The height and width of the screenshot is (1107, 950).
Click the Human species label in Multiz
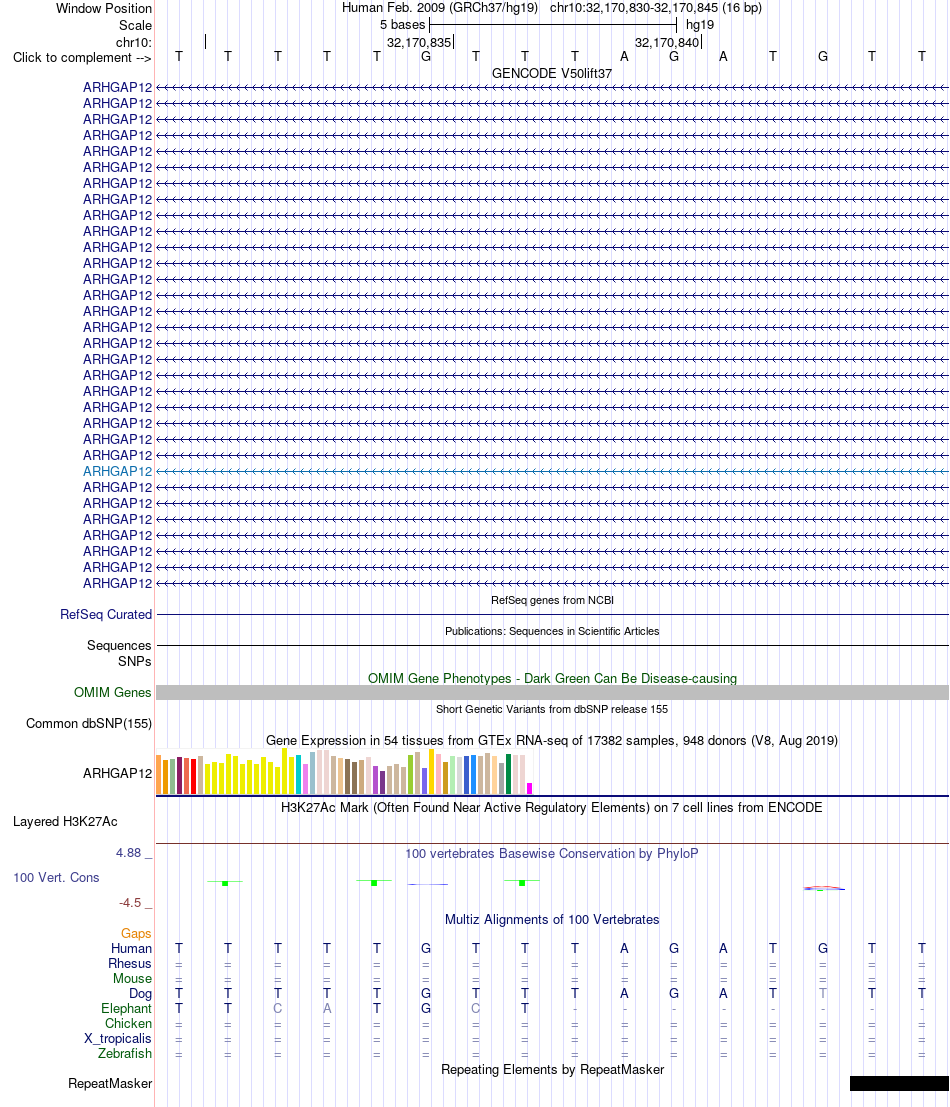pyautogui.click(x=131, y=949)
